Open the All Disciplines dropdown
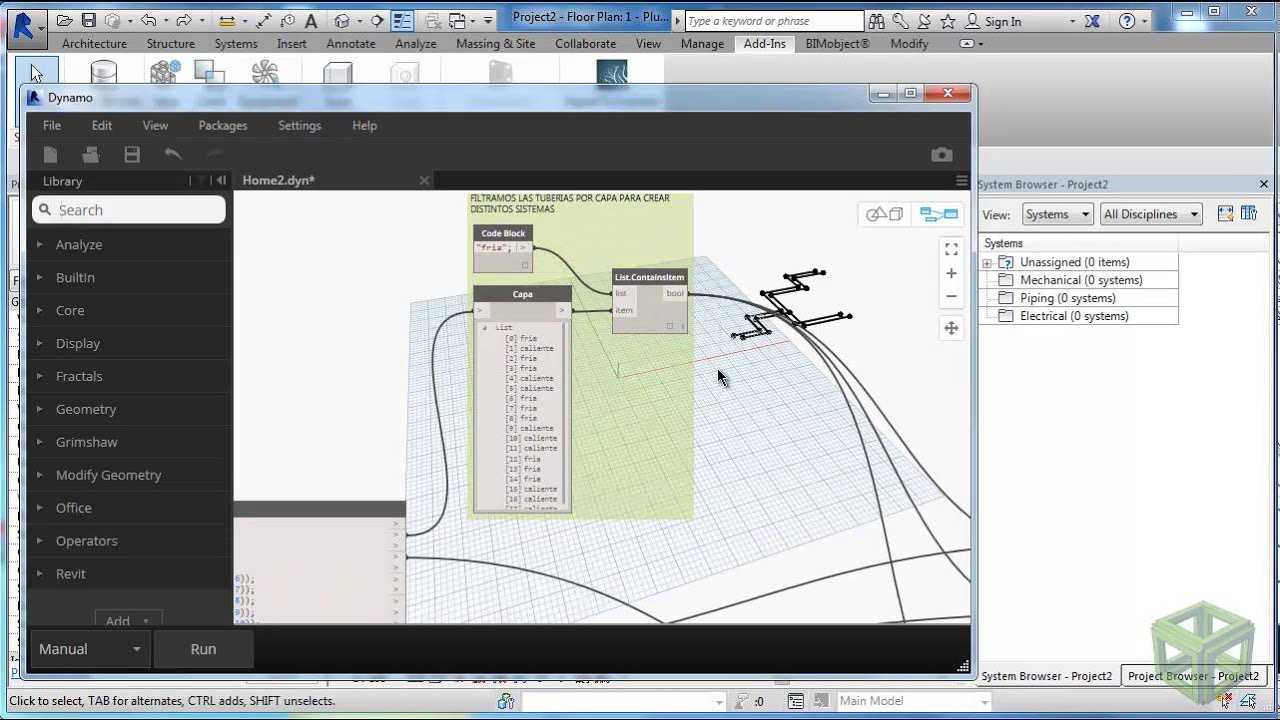 [1151, 214]
